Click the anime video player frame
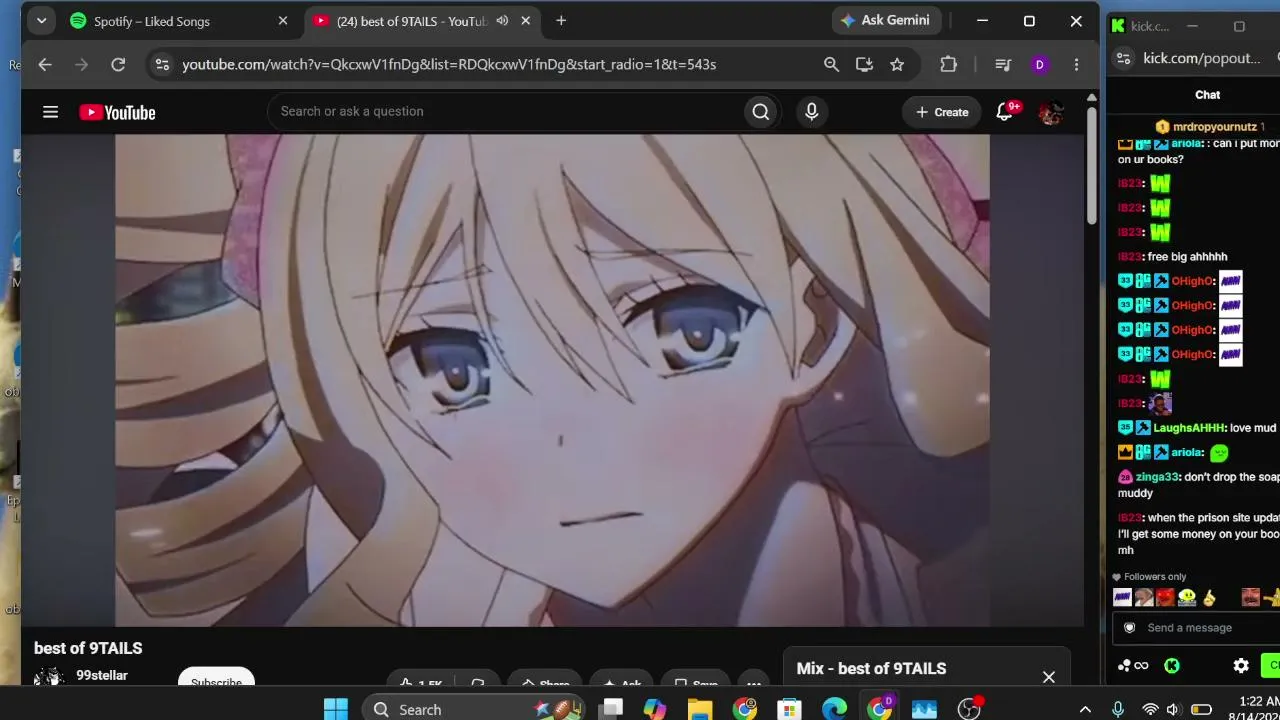The width and height of the screenshot is (1280, 720). pyautogui.click(x=552, y=381)
